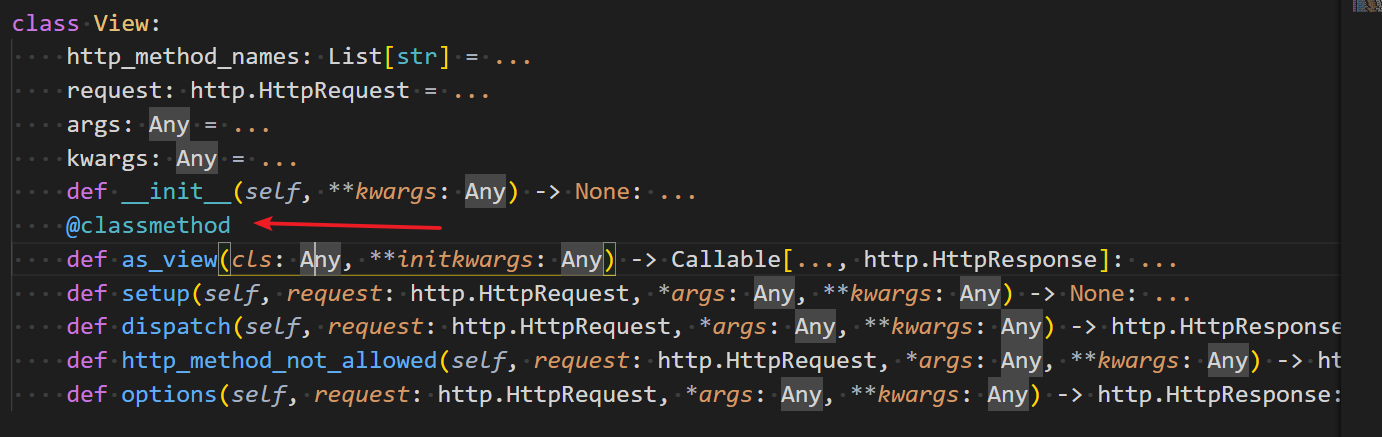
Task: Click the @classmethod decorator
Action: [148, 226]
